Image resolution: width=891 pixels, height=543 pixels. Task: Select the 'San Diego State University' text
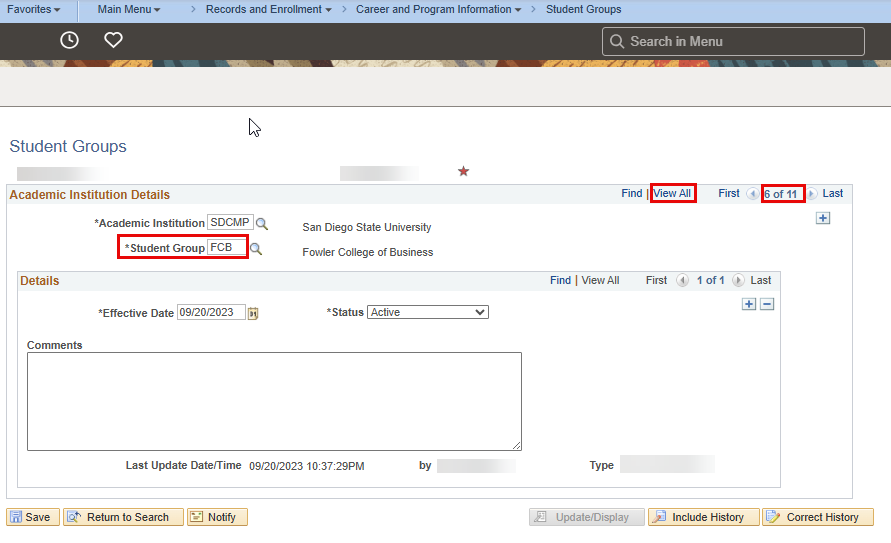pos(367,227)
